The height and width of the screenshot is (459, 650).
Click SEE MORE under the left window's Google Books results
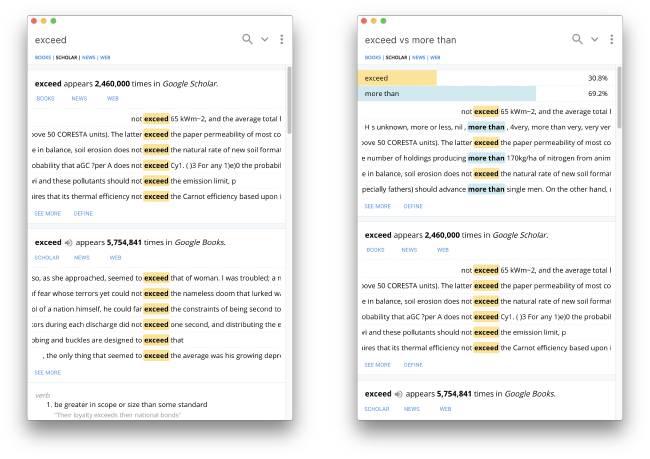pyautogui.click(x=47, y=372)
